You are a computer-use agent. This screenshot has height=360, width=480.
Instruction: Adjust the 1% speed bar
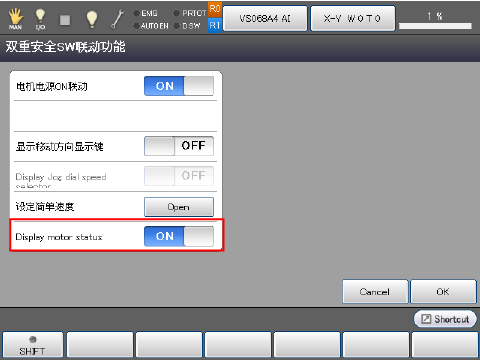click(435, 26)
